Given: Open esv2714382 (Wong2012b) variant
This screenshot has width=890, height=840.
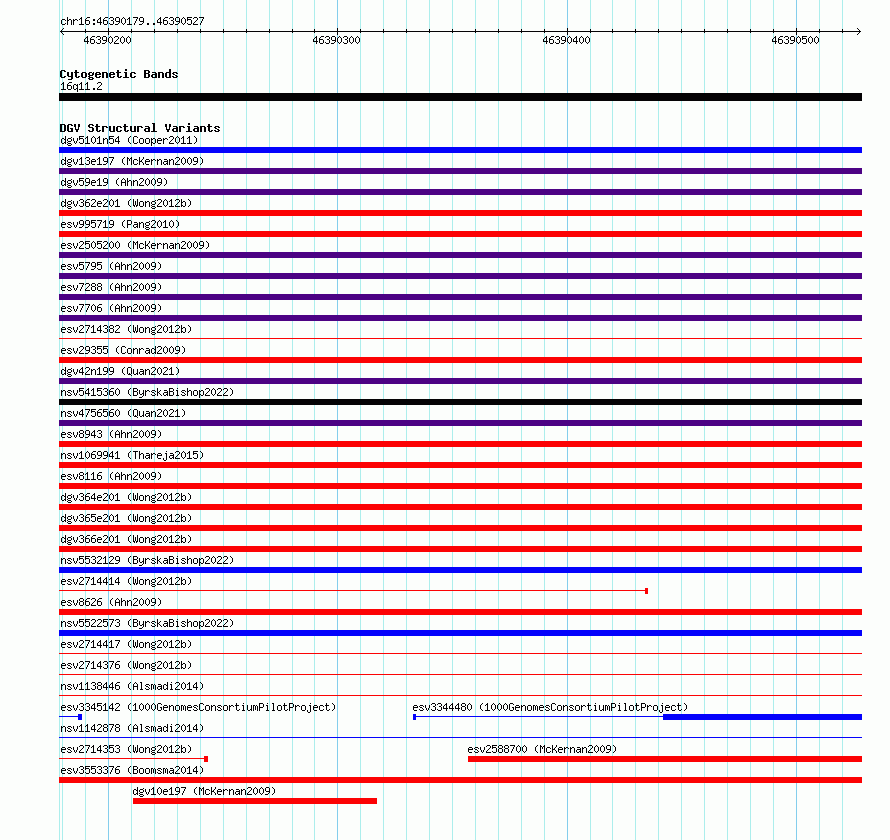Looking at the screenshot, I should click(126, 329).
